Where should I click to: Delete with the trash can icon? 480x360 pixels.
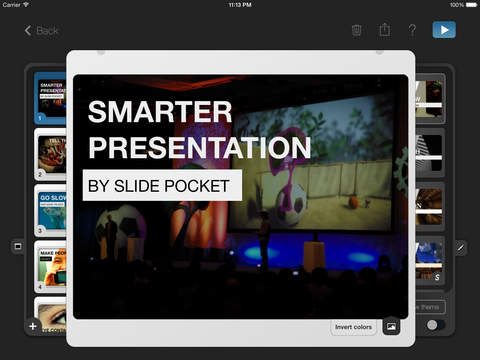click(x=356, y=30)
